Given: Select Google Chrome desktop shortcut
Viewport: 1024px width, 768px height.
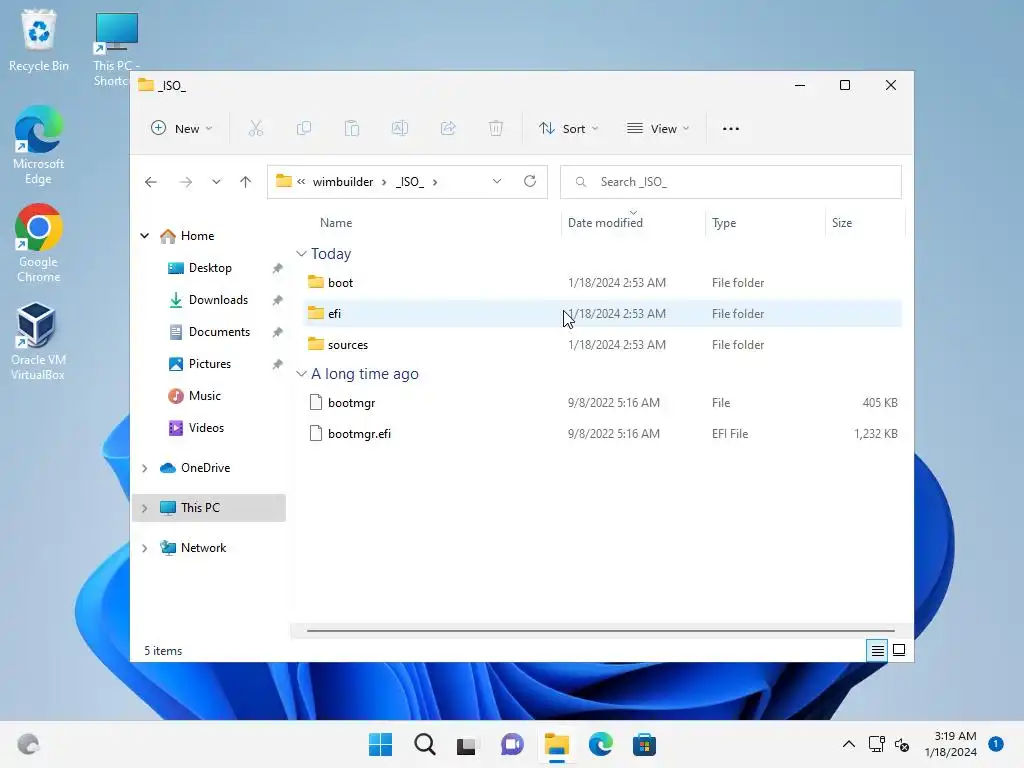Looking at the screenshot, I should (39, 243).
